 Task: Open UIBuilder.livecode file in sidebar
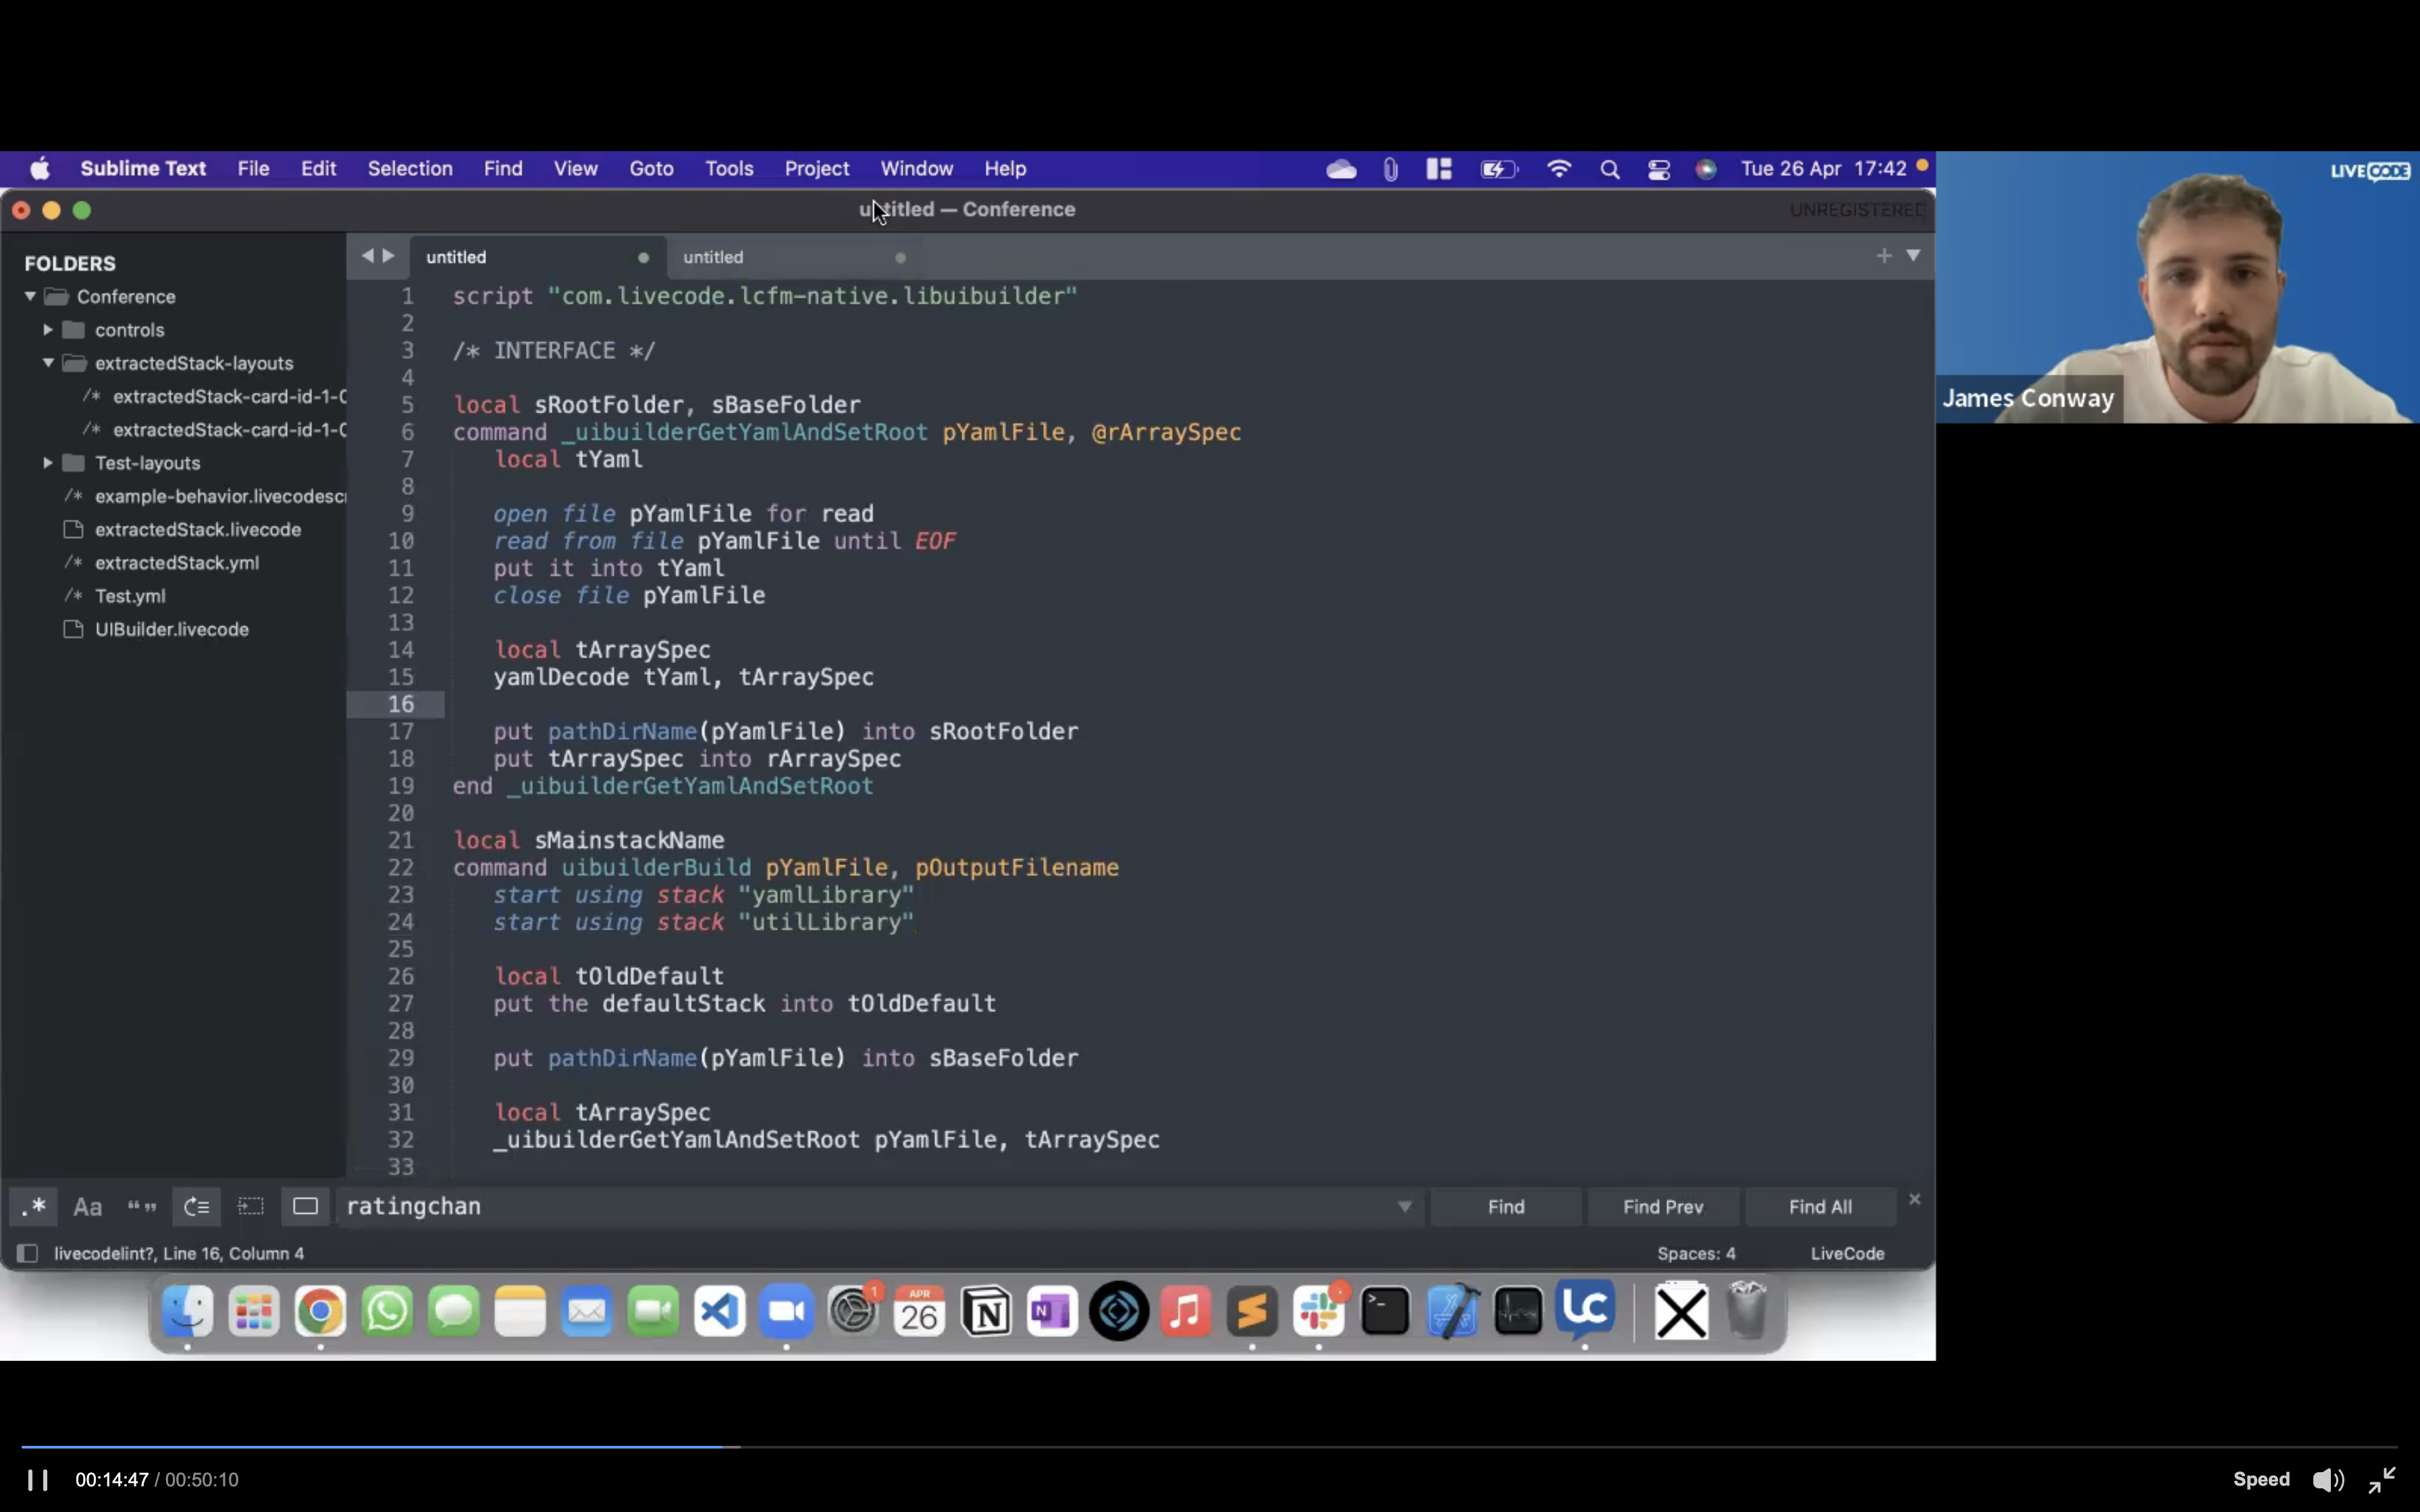click(x=172, y=630)
